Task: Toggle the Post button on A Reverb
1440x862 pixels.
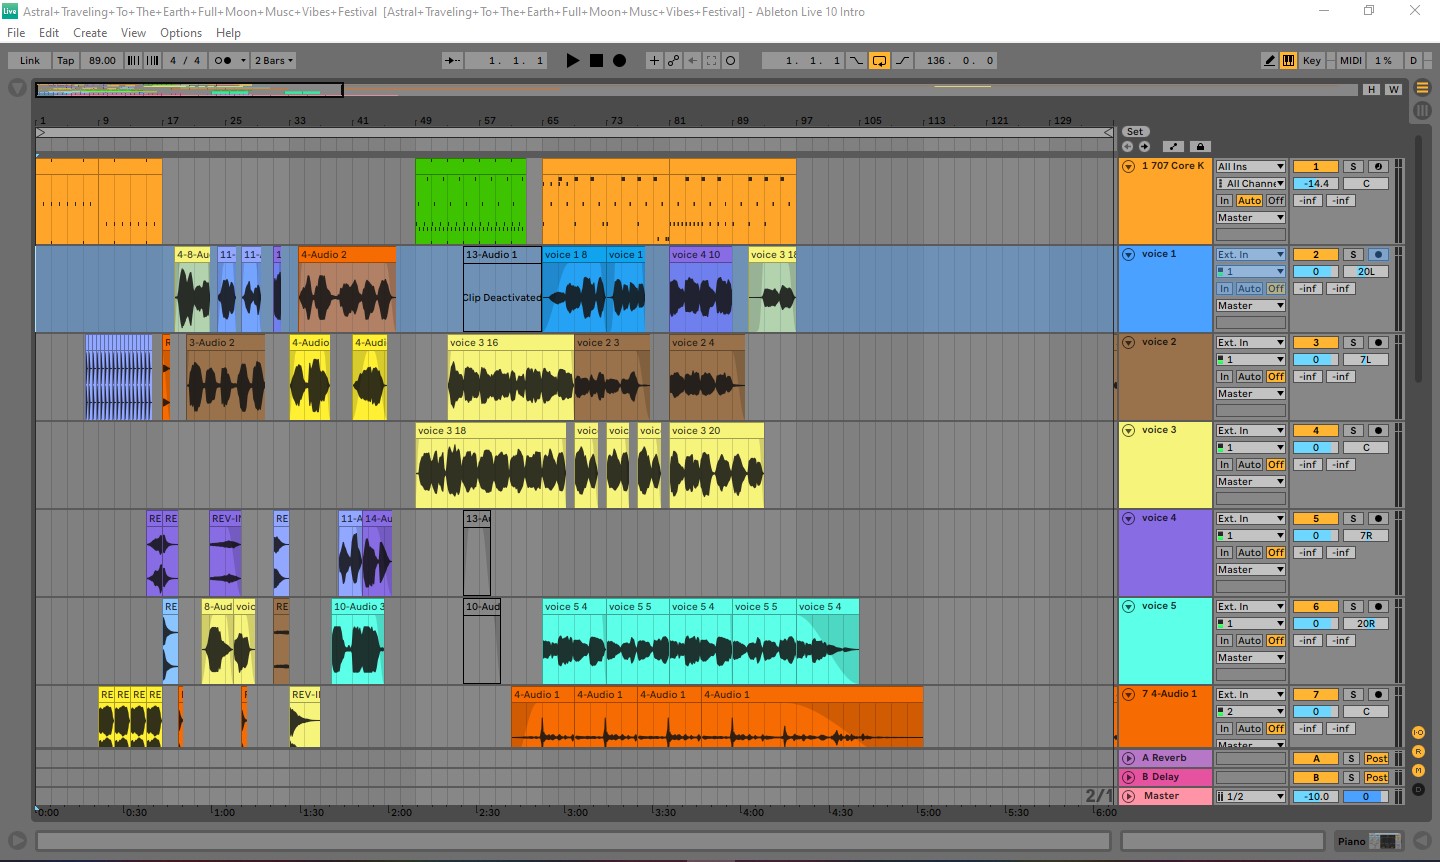Action: tap(1377, 759)
